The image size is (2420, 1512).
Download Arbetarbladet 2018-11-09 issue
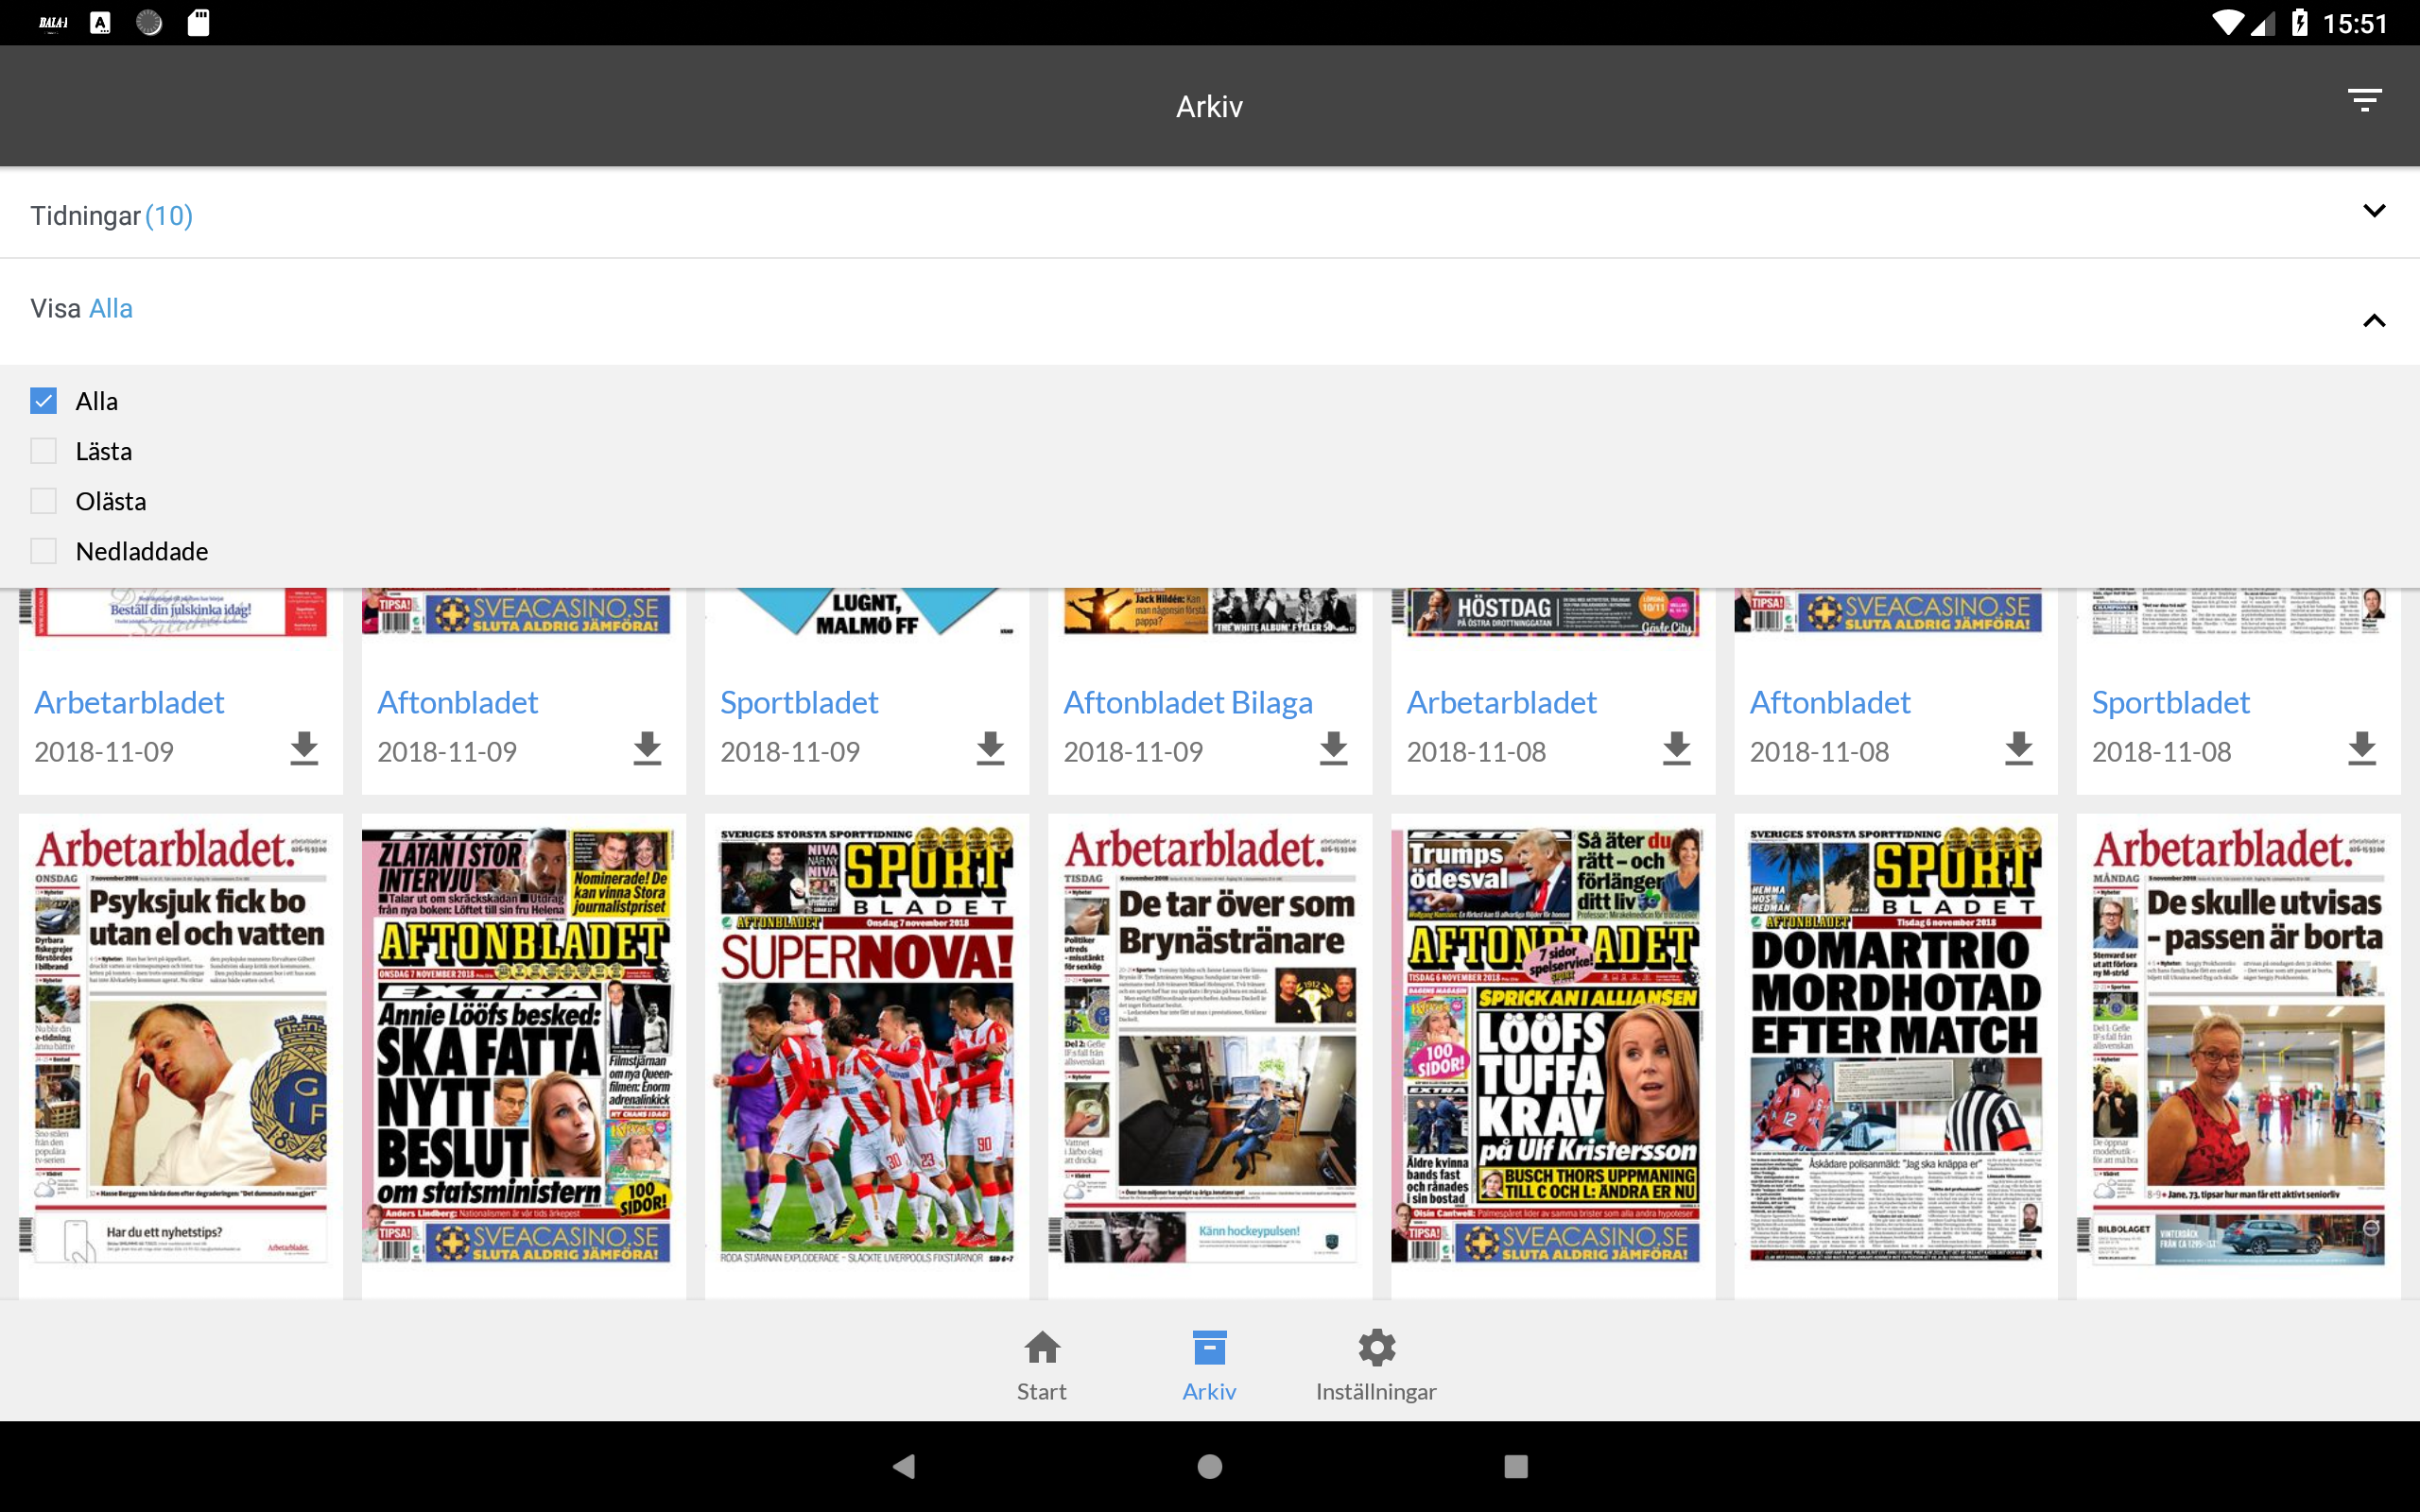point(304,748)
